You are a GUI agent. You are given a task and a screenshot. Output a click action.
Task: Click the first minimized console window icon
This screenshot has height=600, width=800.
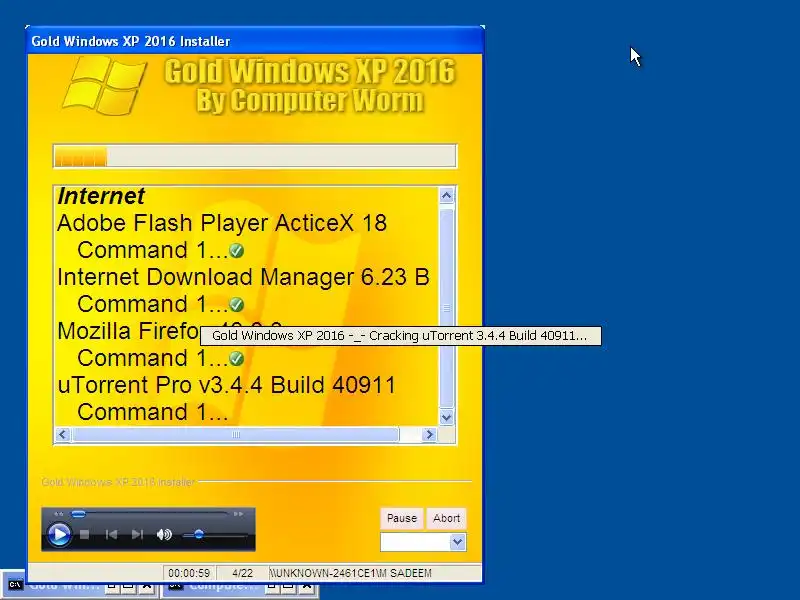click(15, 585)
